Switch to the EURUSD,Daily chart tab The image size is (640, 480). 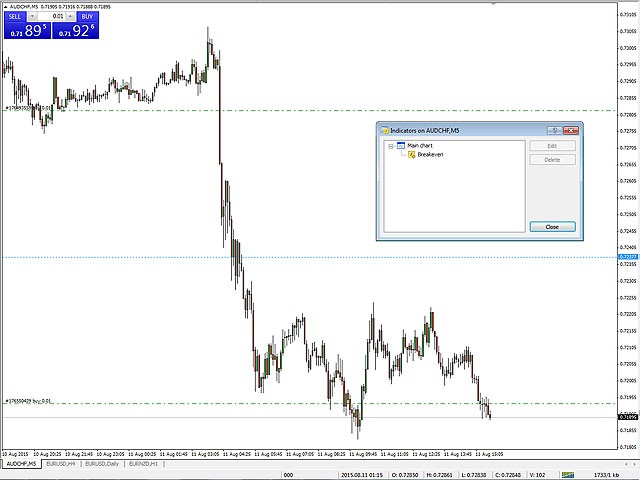[102, 464]
